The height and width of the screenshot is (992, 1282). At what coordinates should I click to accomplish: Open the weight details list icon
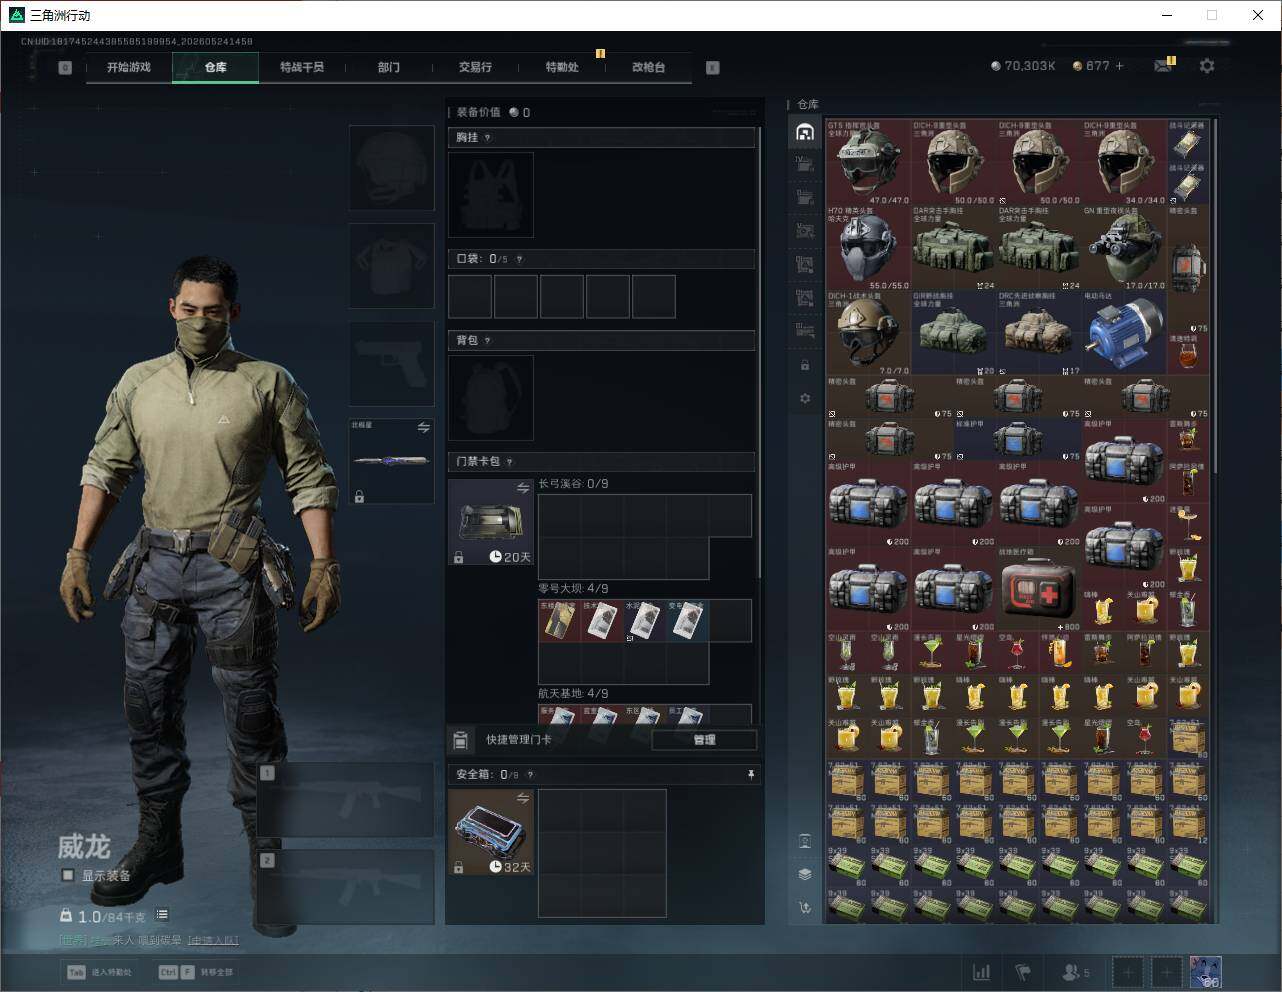162,915
